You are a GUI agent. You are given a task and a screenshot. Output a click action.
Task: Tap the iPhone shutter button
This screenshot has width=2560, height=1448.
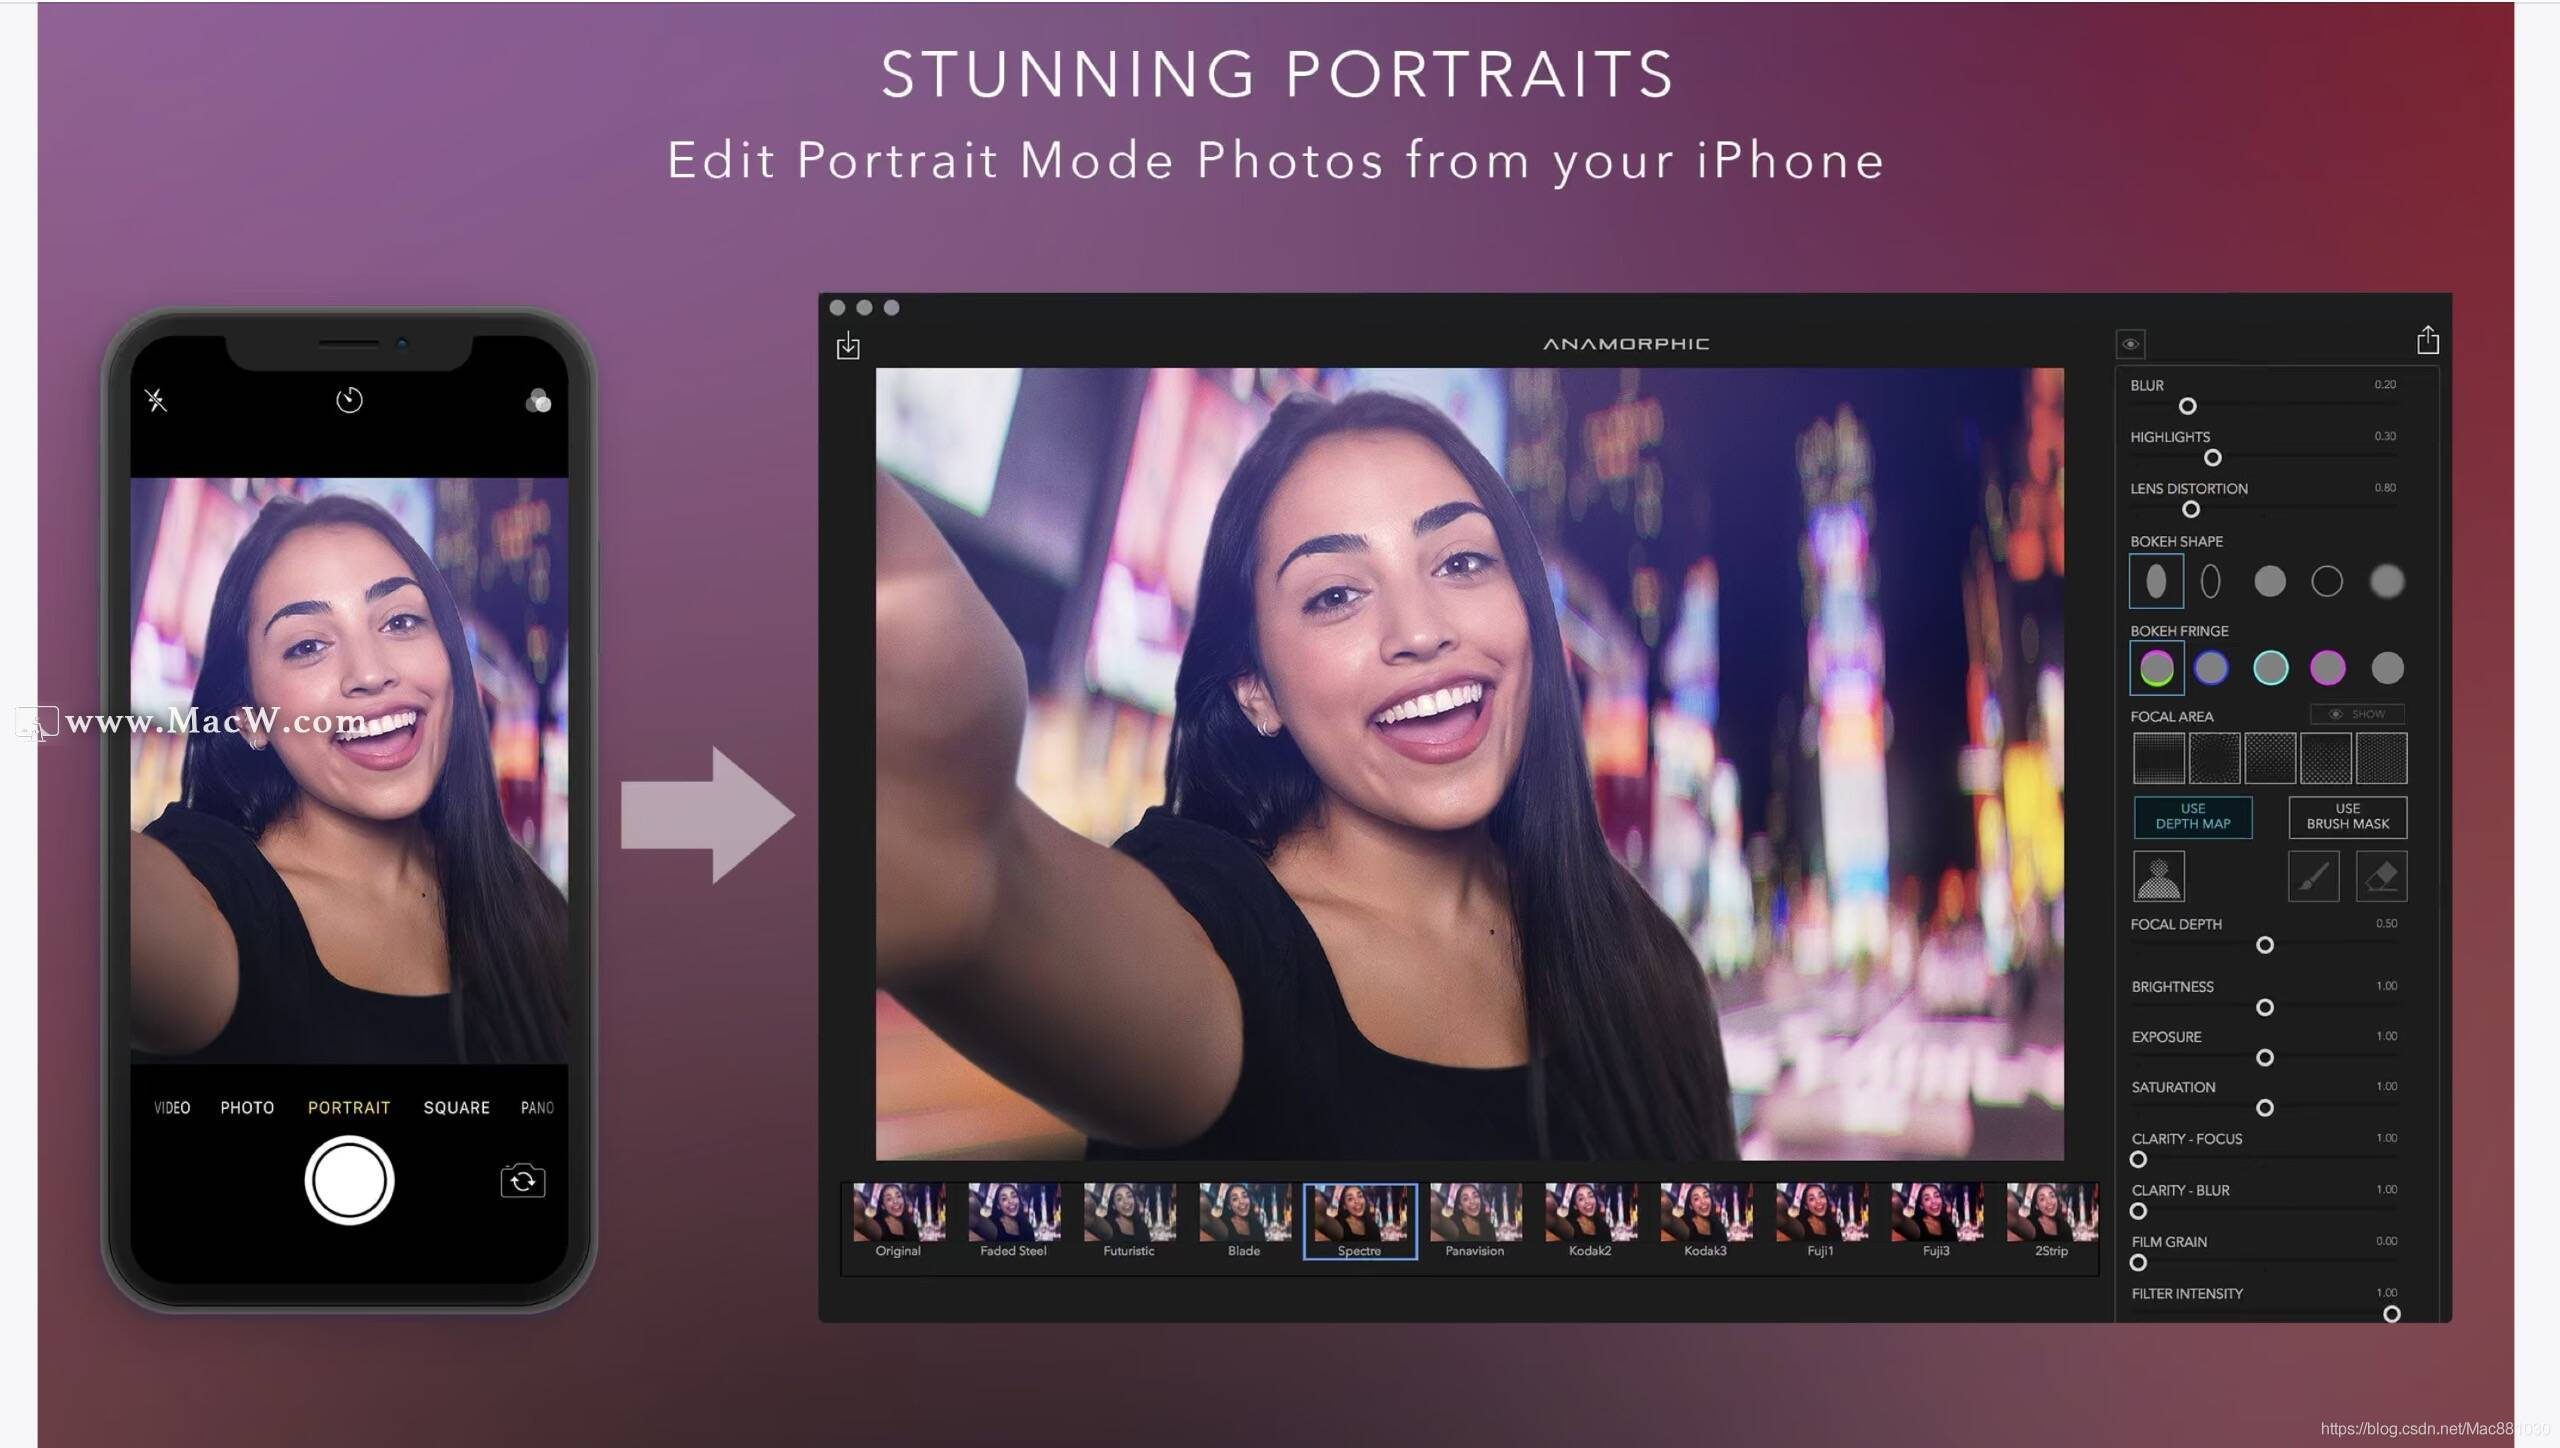pyautogui.click(x=349, y=1181)
